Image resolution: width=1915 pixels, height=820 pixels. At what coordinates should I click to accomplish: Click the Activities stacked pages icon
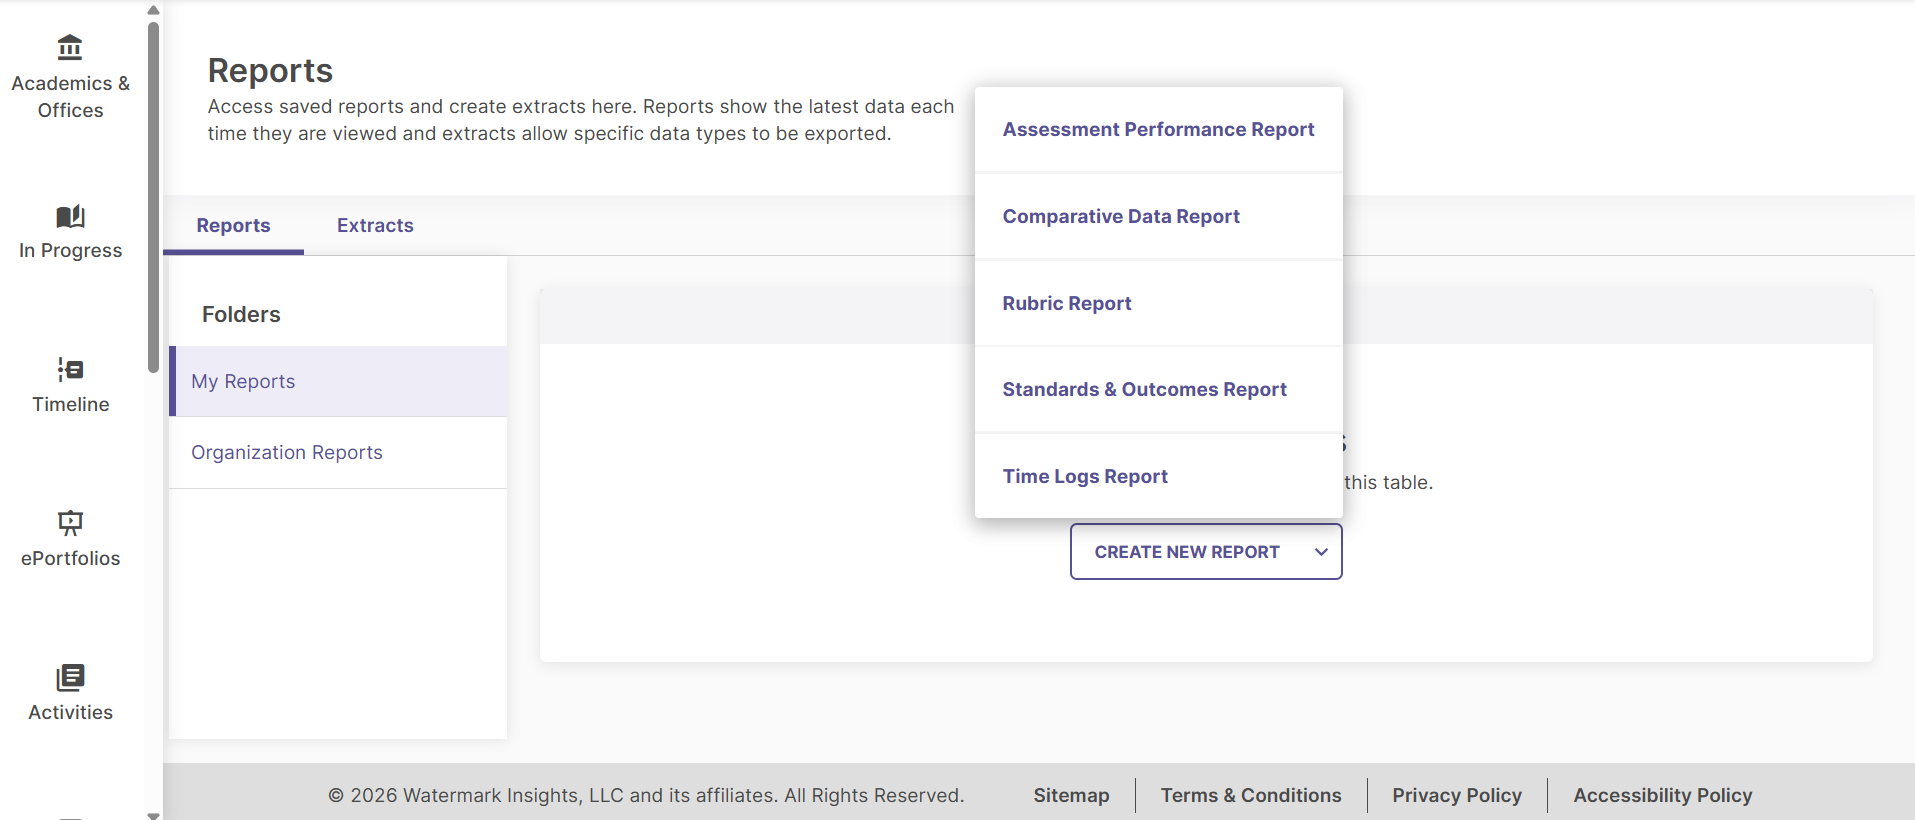(70, 677)
